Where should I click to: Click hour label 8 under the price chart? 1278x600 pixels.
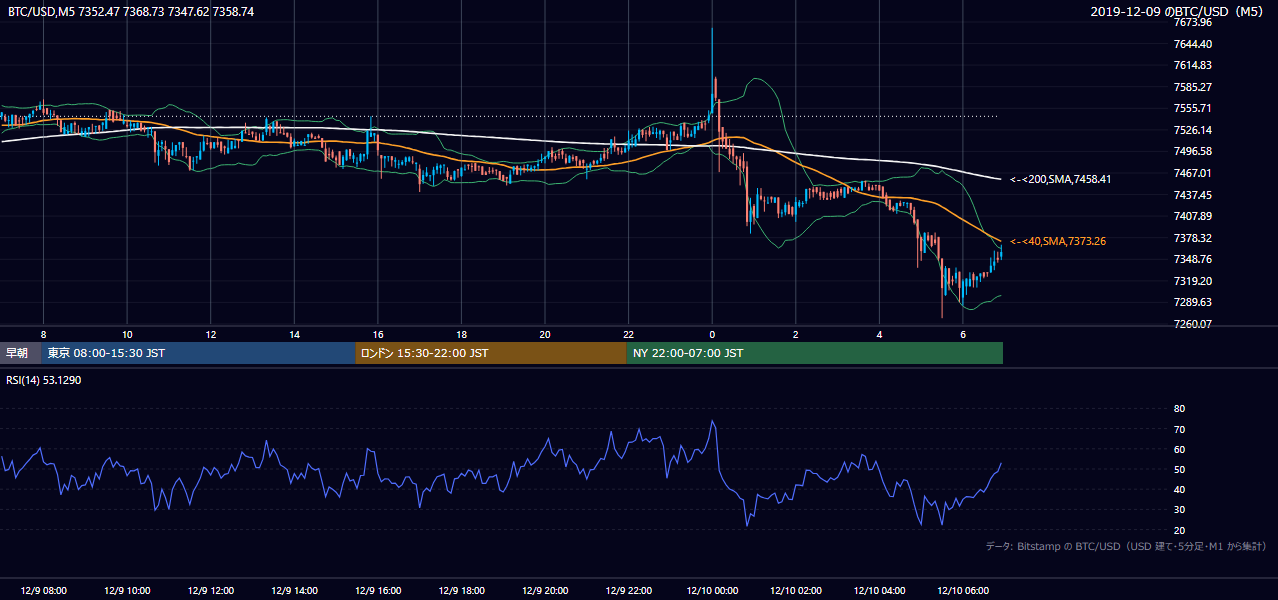pos(43,334)
